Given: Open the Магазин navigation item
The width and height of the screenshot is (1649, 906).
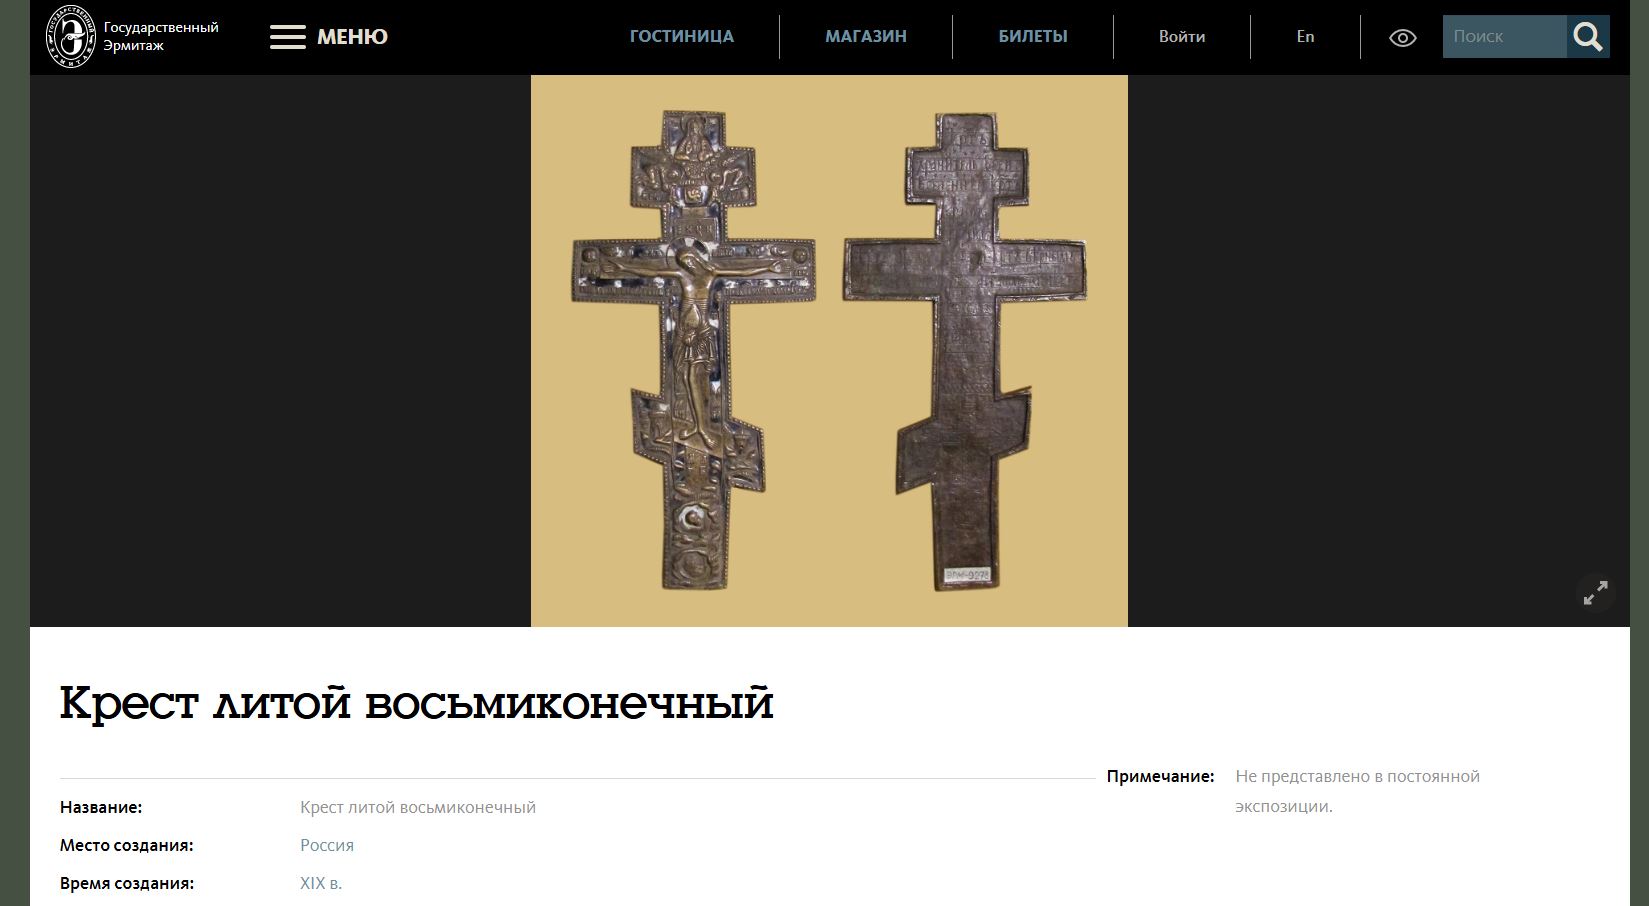Looking at the screenshot, I should (866, 36).
